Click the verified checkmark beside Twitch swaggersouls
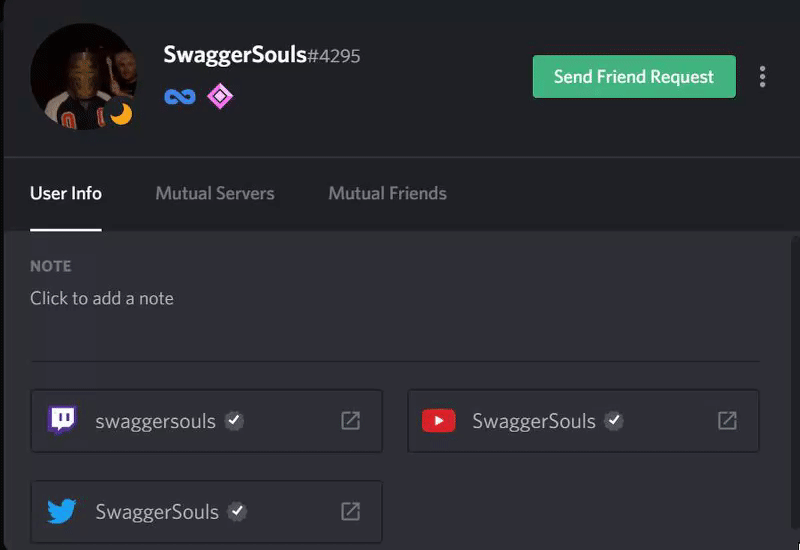The width and height of the screenshot is (800, 550). [234, 420]
